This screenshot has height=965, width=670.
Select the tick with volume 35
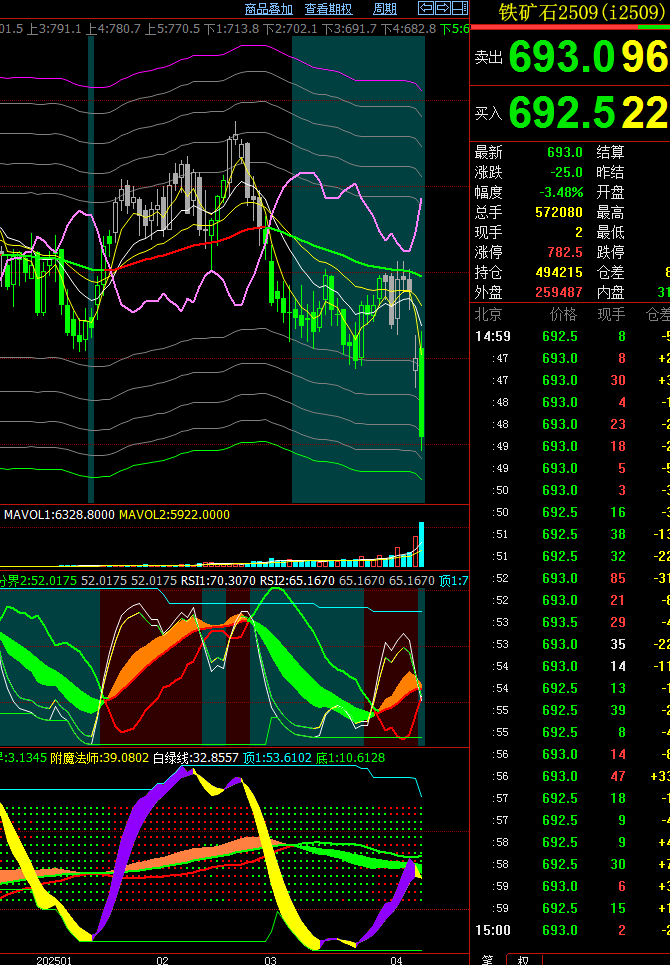point(618,644)
